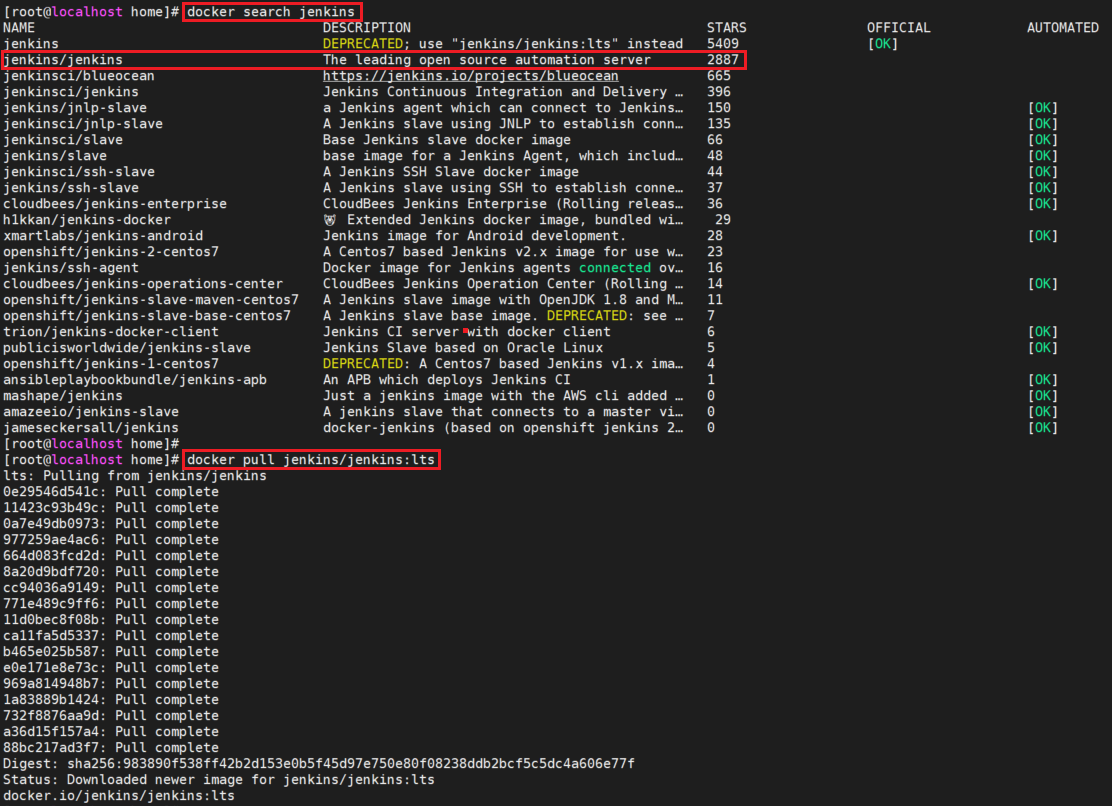The image size is (1112, 806).
Task: Click 'h1kkan/jenkins-docker' row name
Action: tap(87, 220)
